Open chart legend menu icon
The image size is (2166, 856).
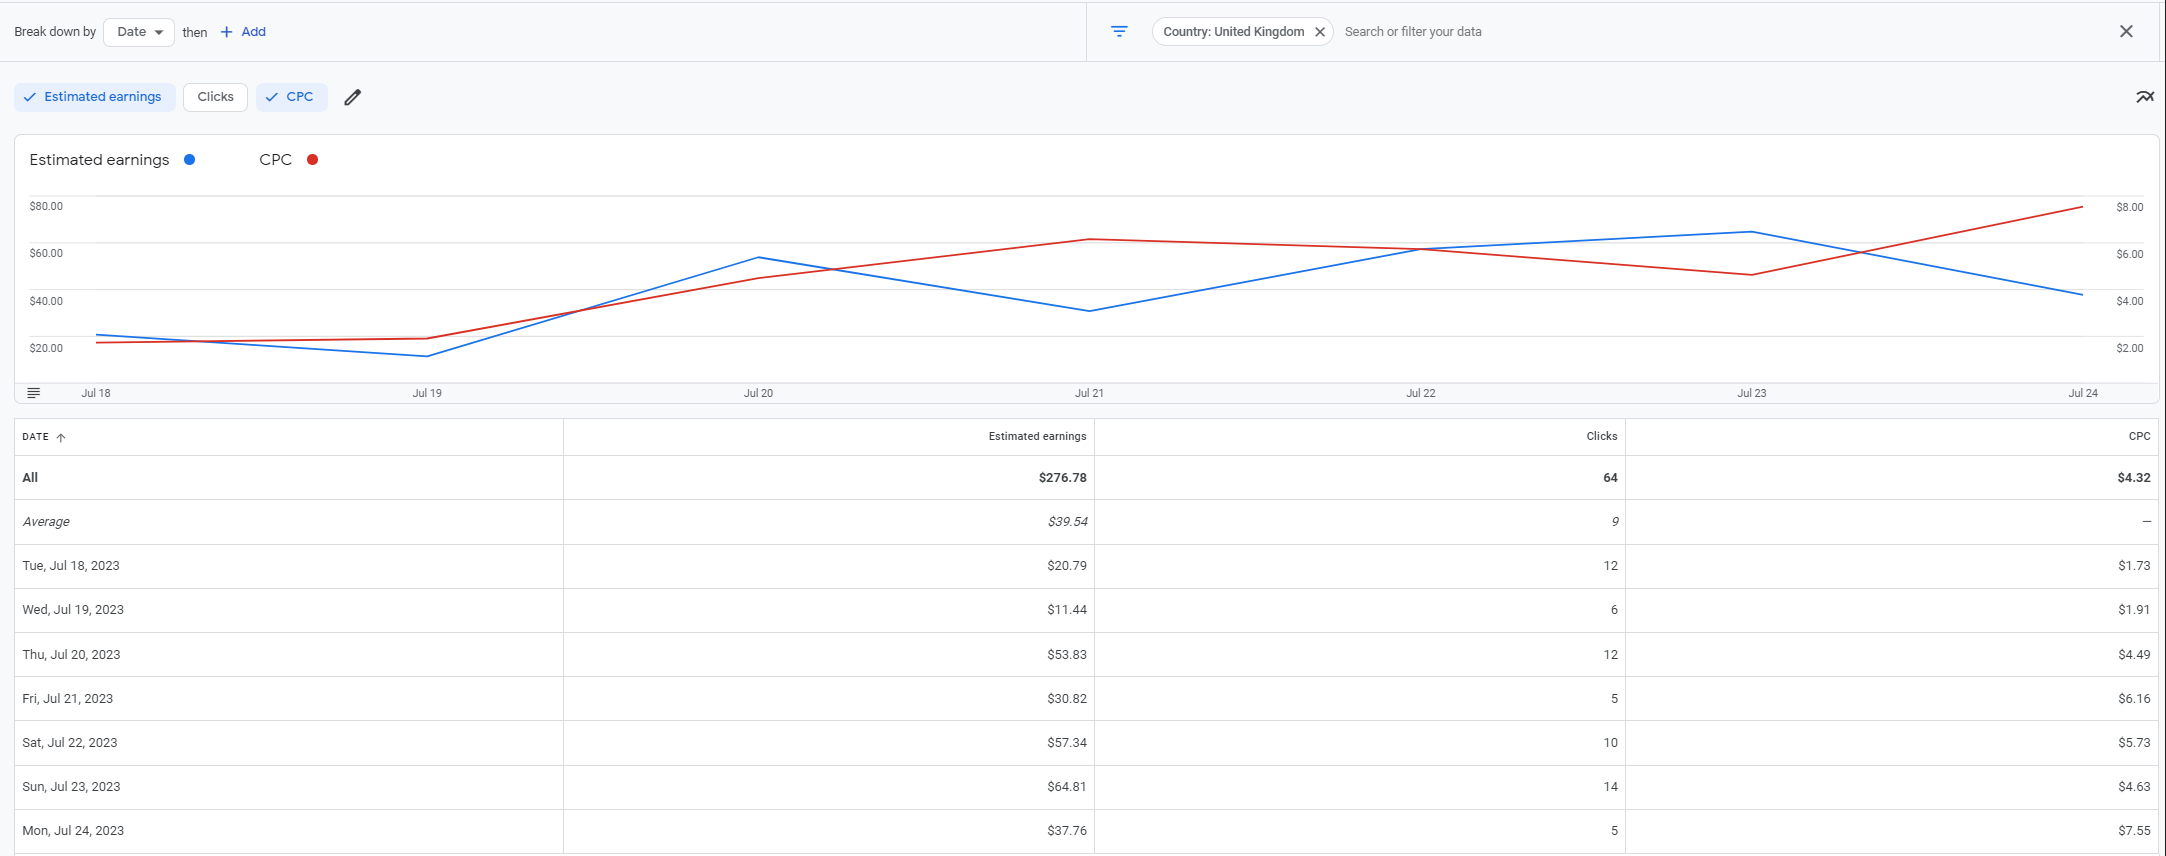click(x=34, y=393)
